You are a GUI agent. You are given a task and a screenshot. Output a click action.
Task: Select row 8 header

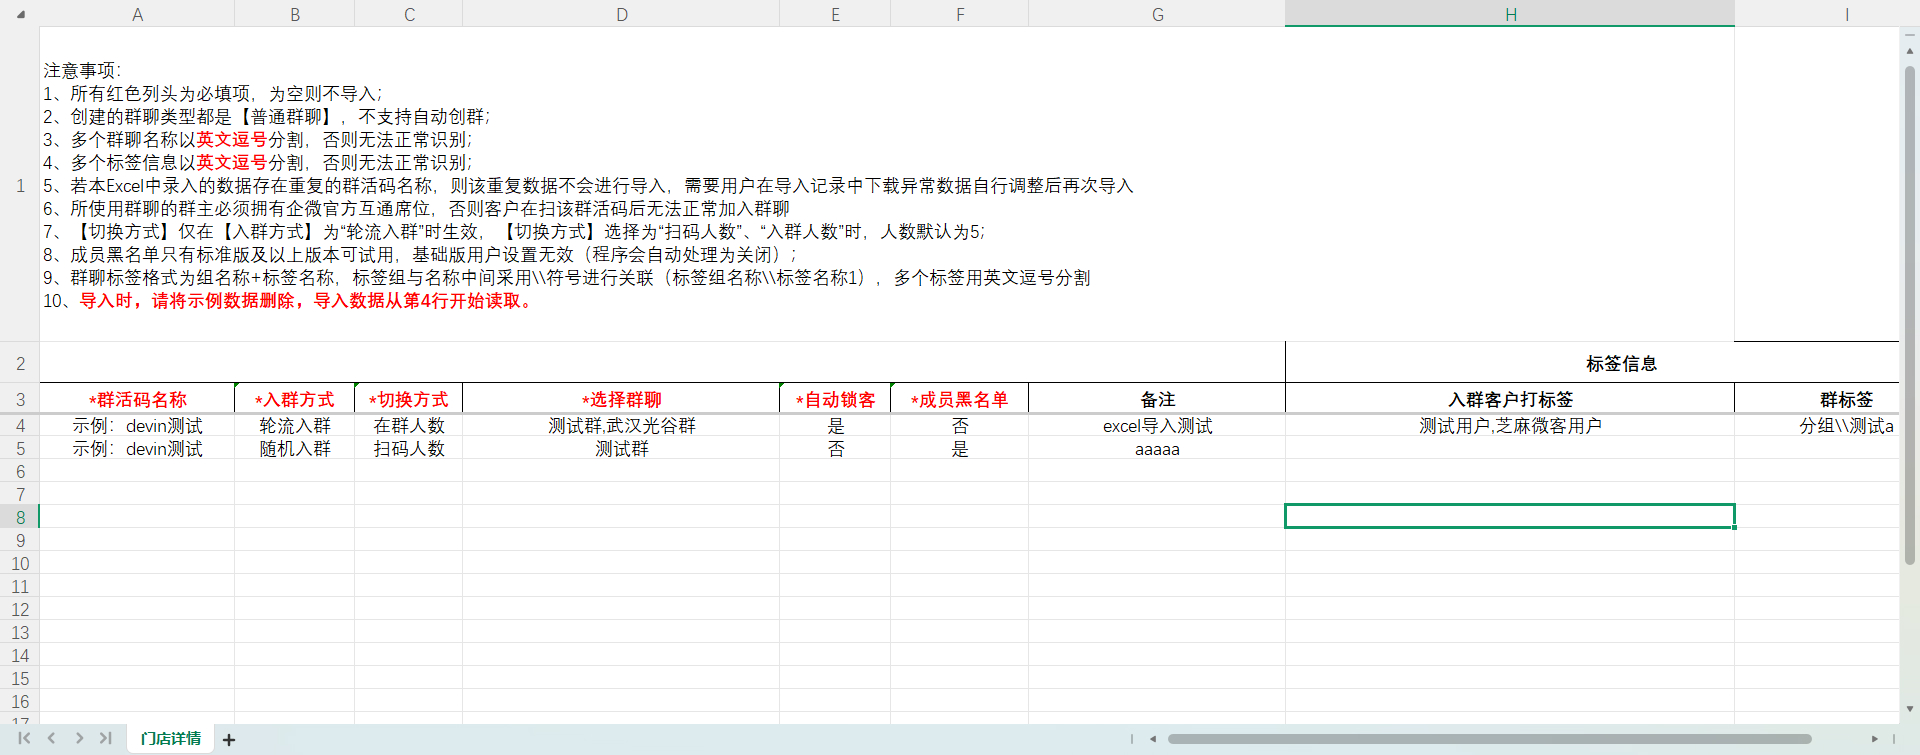point(20,517)
